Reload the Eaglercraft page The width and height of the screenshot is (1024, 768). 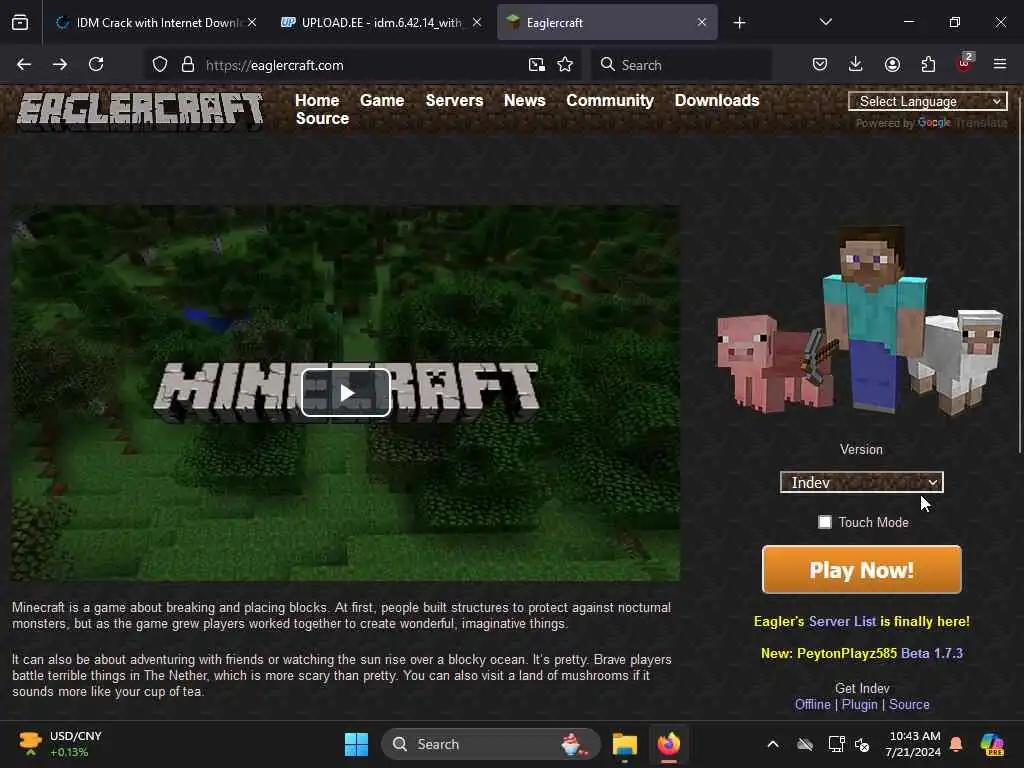click(x=96, y=65)
